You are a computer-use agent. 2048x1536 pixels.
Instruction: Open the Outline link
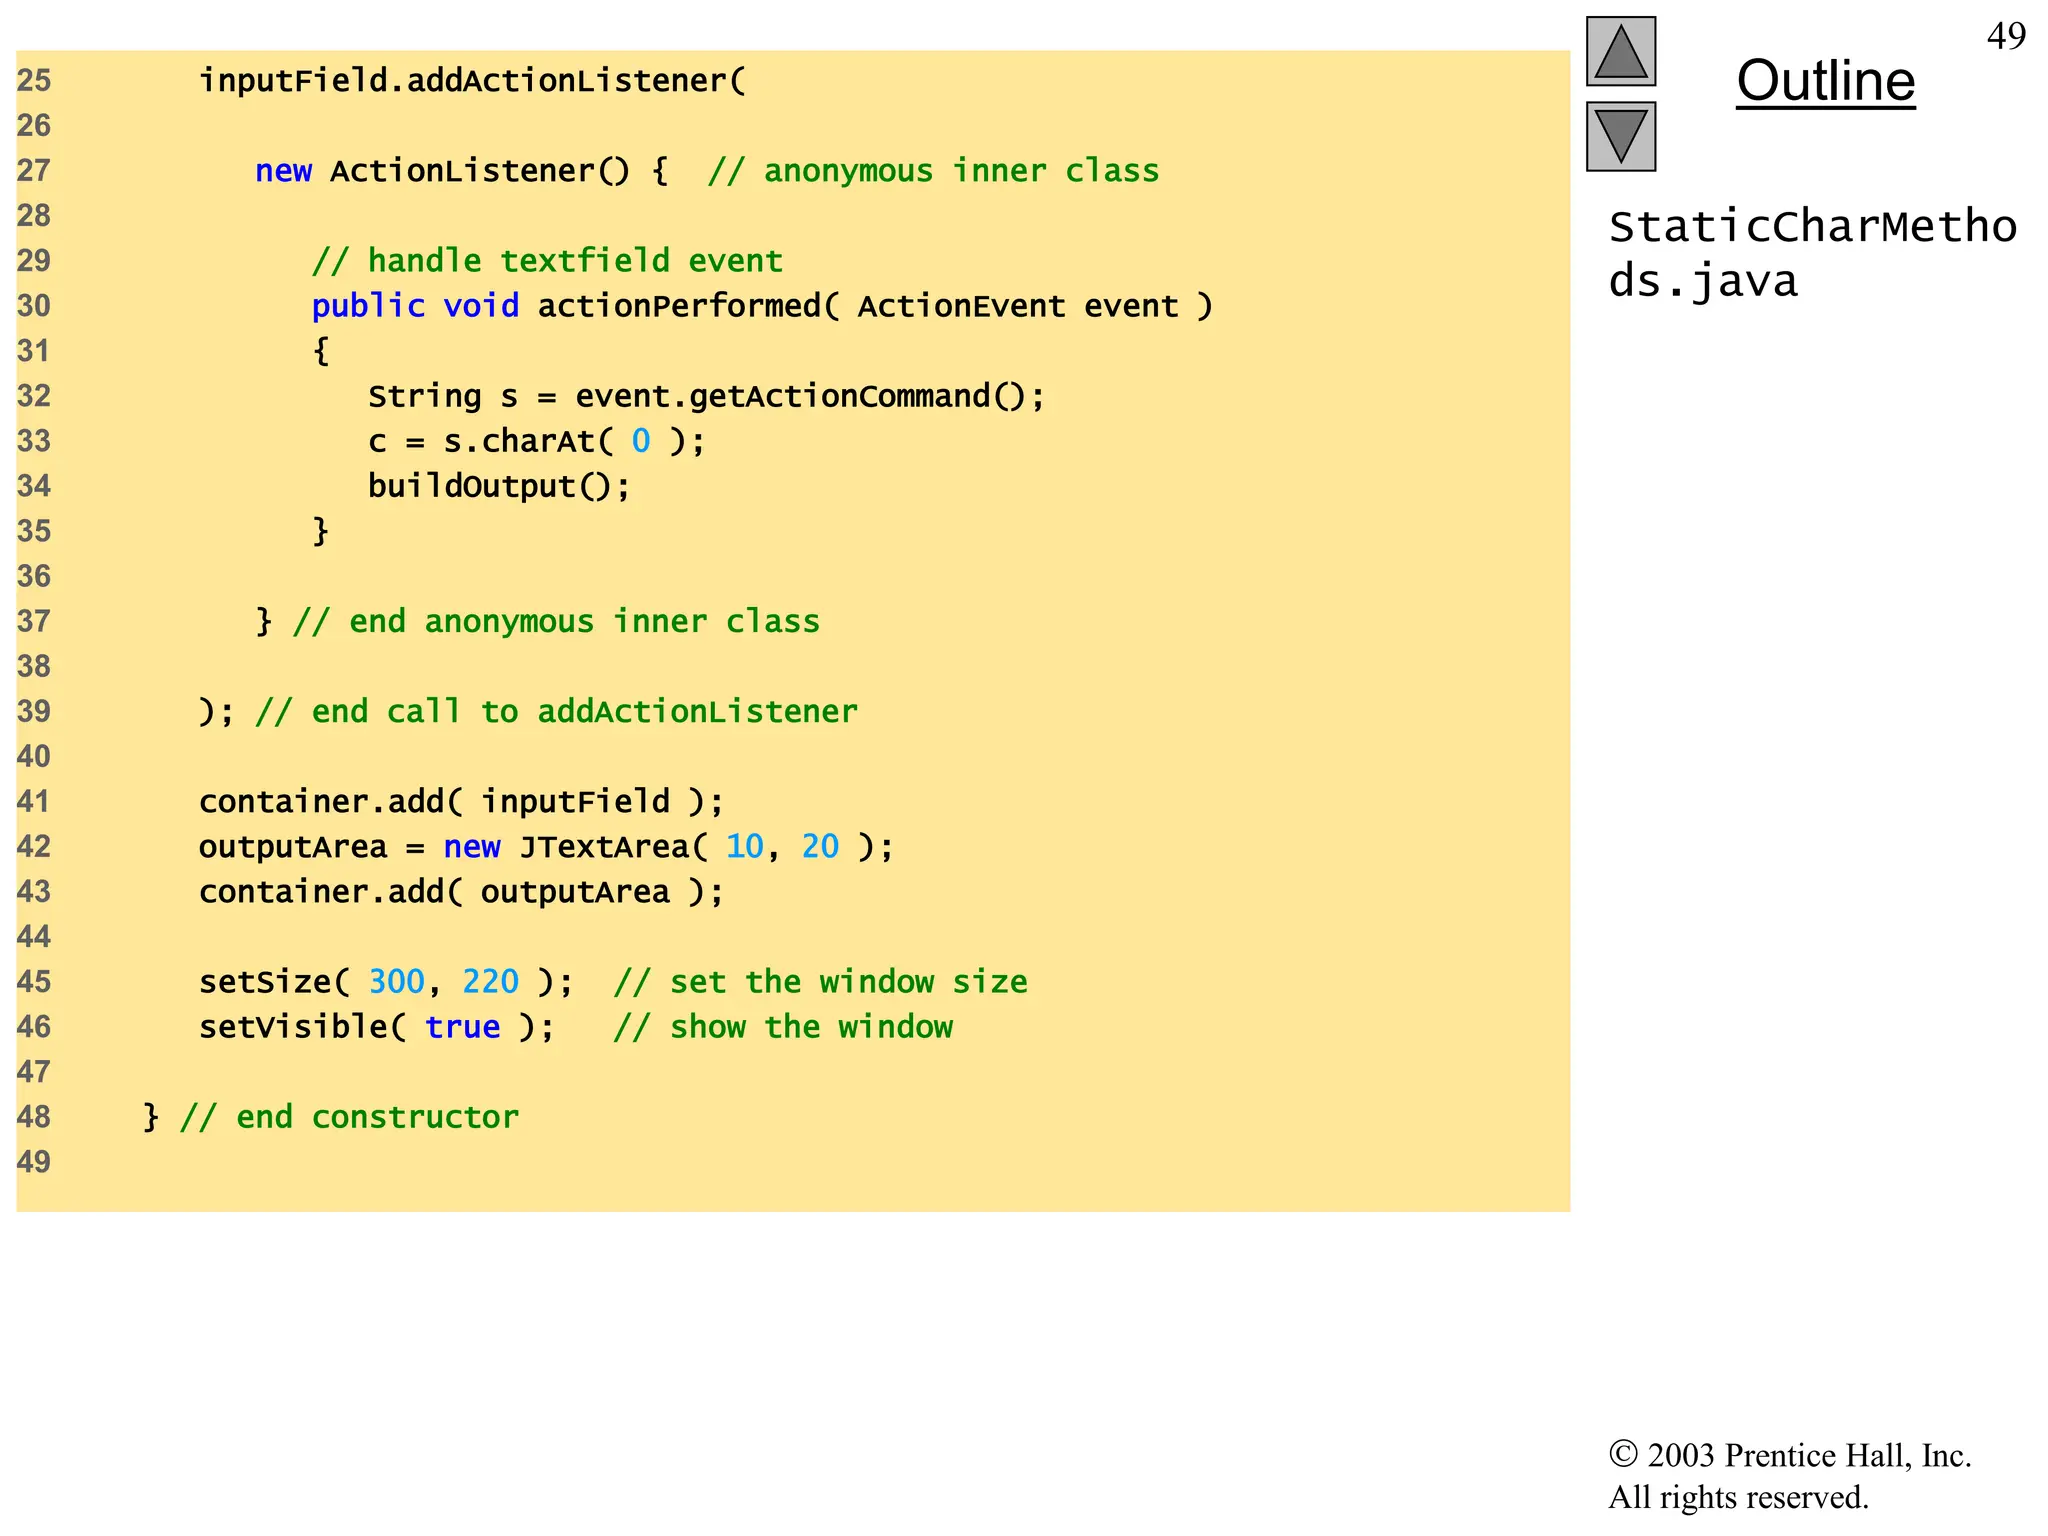click(x=1825, y=81)
